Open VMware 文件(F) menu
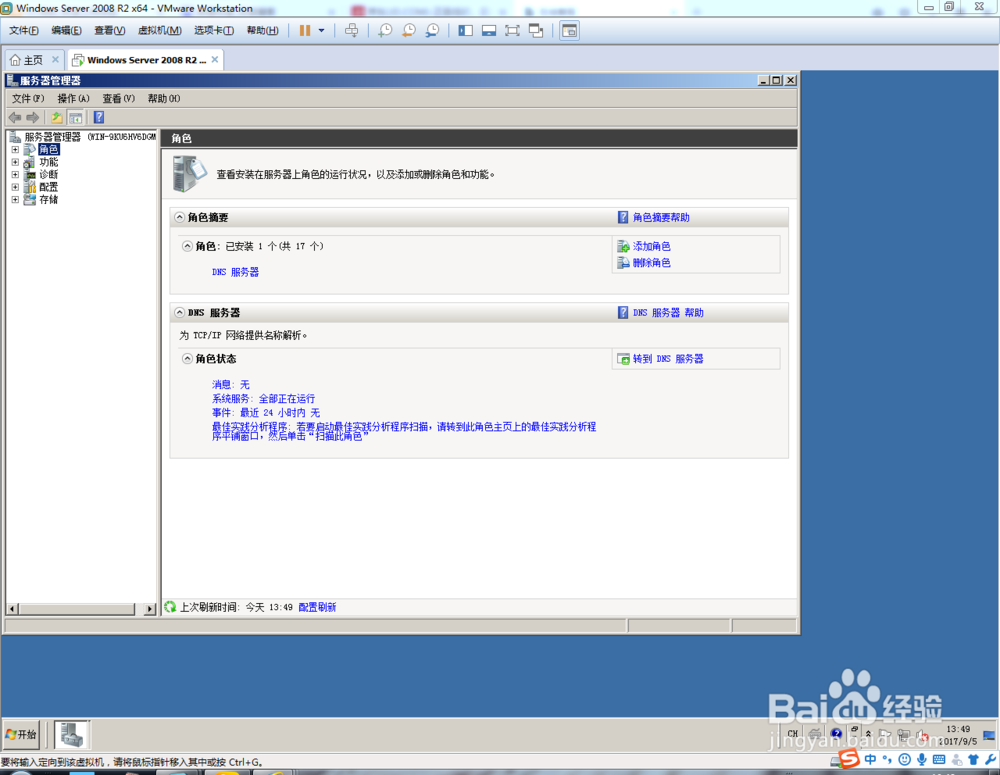 coord(24,31)
